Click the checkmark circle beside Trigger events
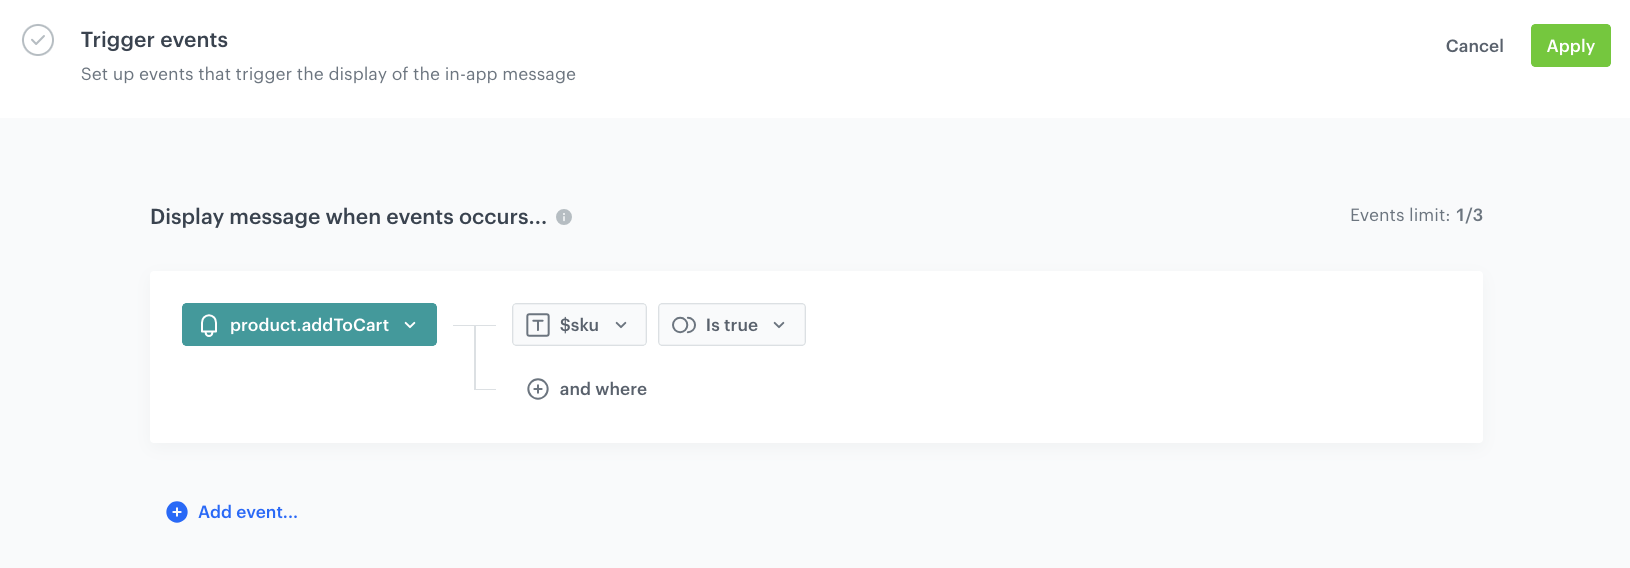The image size is (1630, 568). click(x=38, y=40)
